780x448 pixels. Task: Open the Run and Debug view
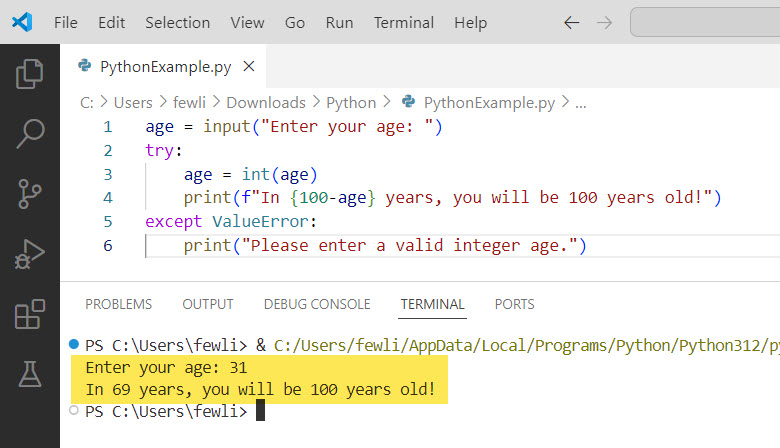click(x=29, y=254)
